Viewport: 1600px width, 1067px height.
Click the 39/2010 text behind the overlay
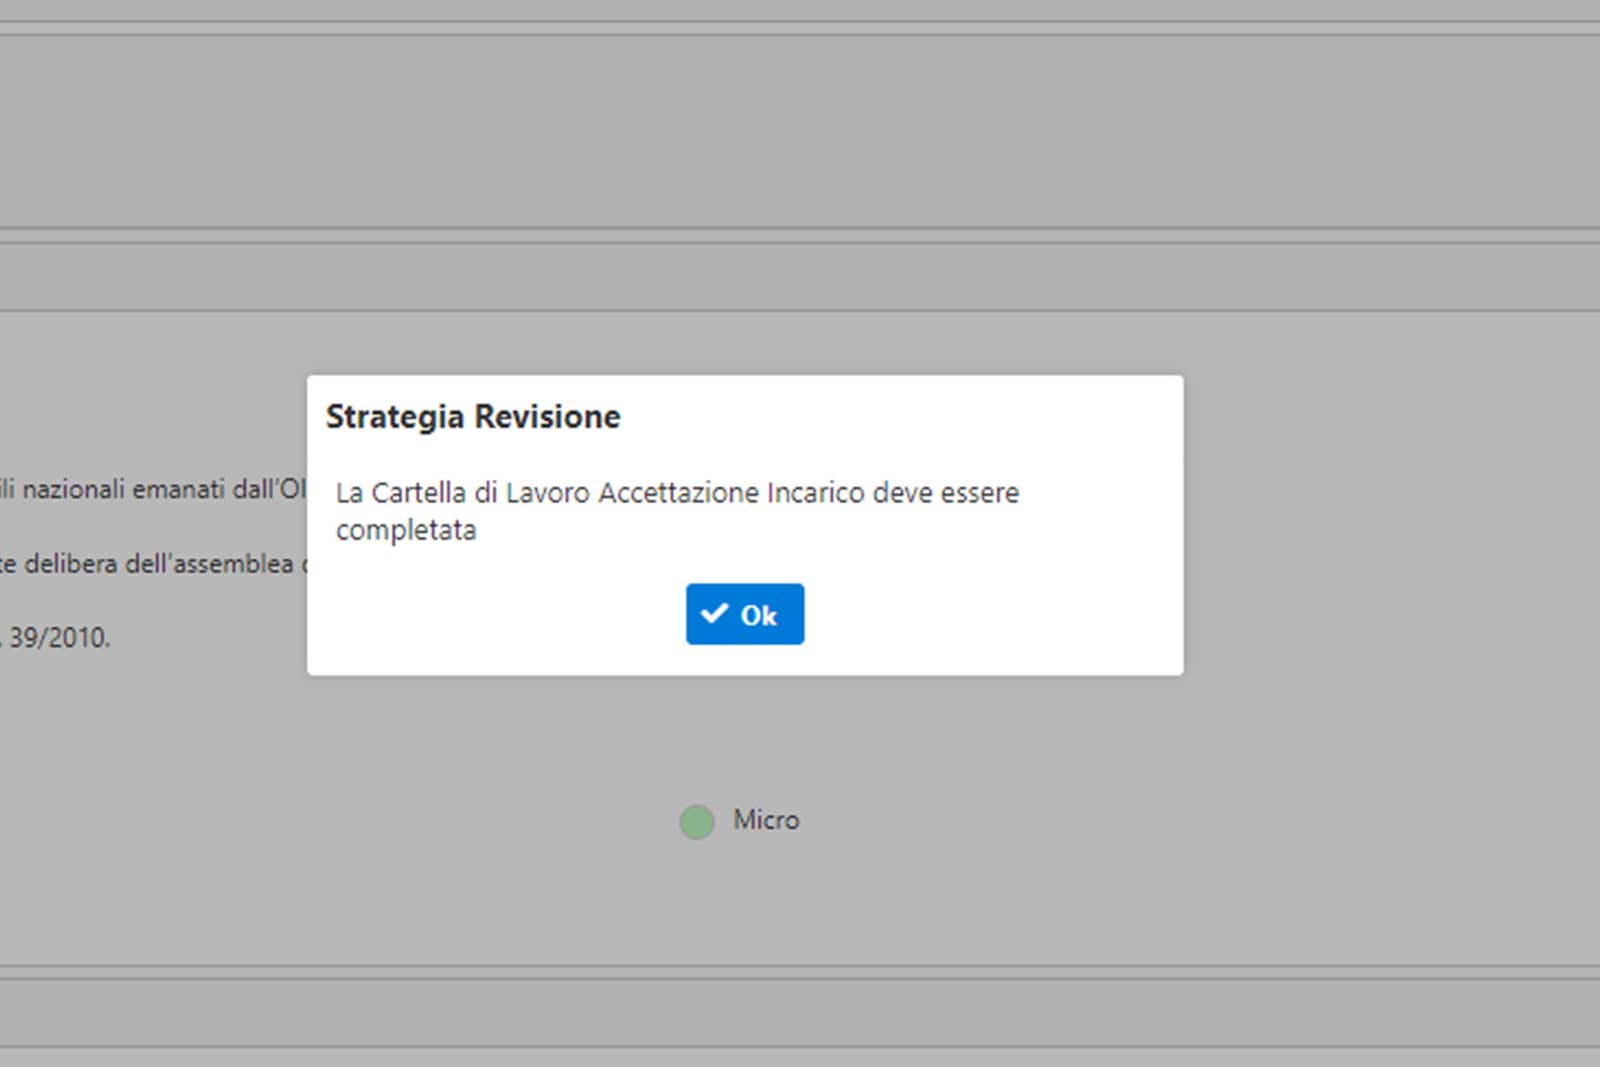59,638
